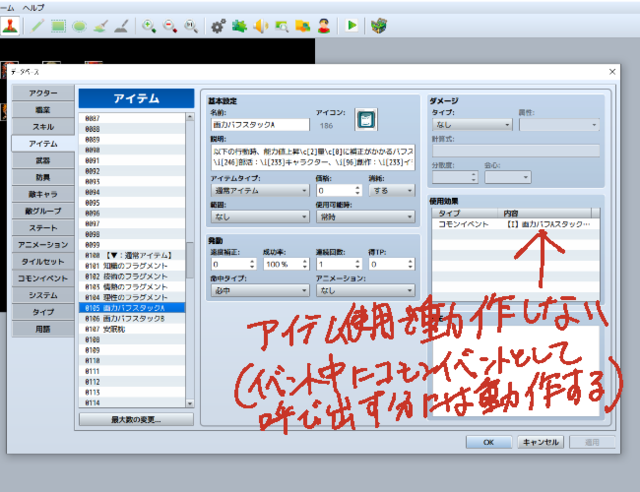Change the item icon image 186
The height and width of the screenshot is (492, 640).
click(366, 120)
